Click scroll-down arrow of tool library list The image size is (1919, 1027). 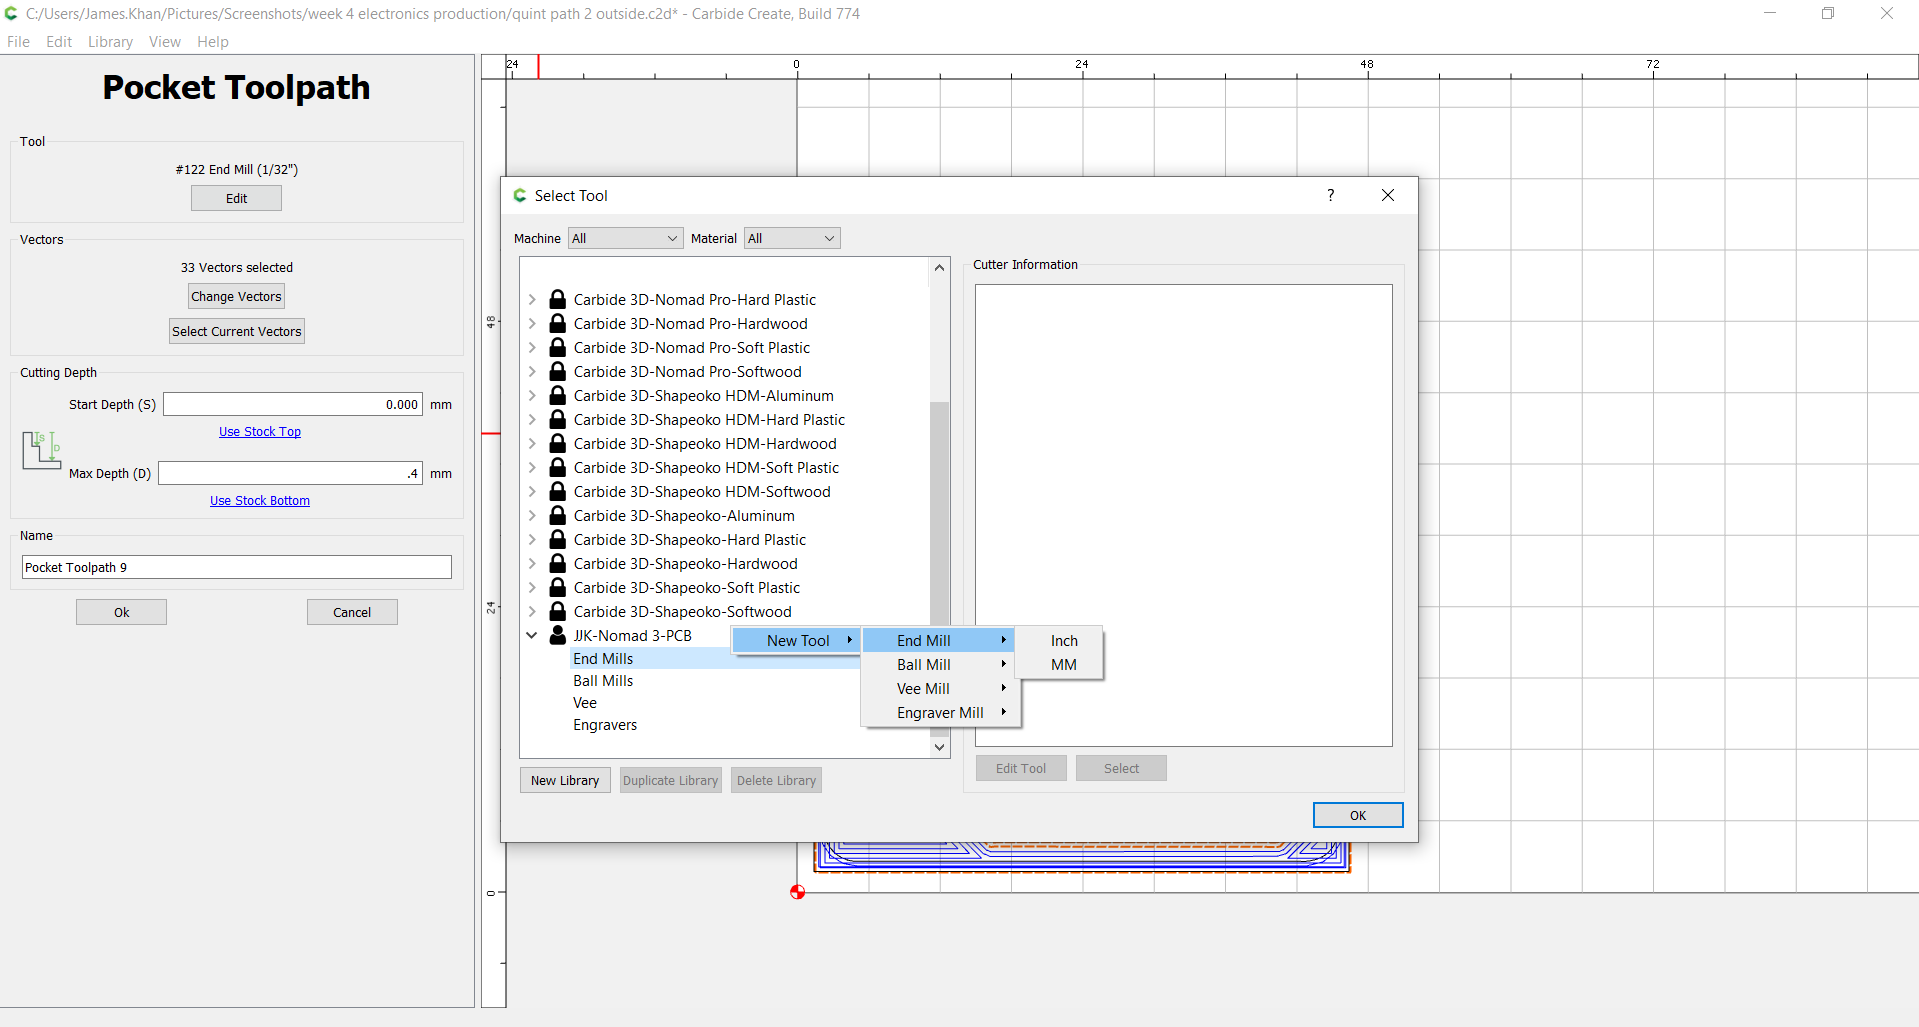(939, 747)
